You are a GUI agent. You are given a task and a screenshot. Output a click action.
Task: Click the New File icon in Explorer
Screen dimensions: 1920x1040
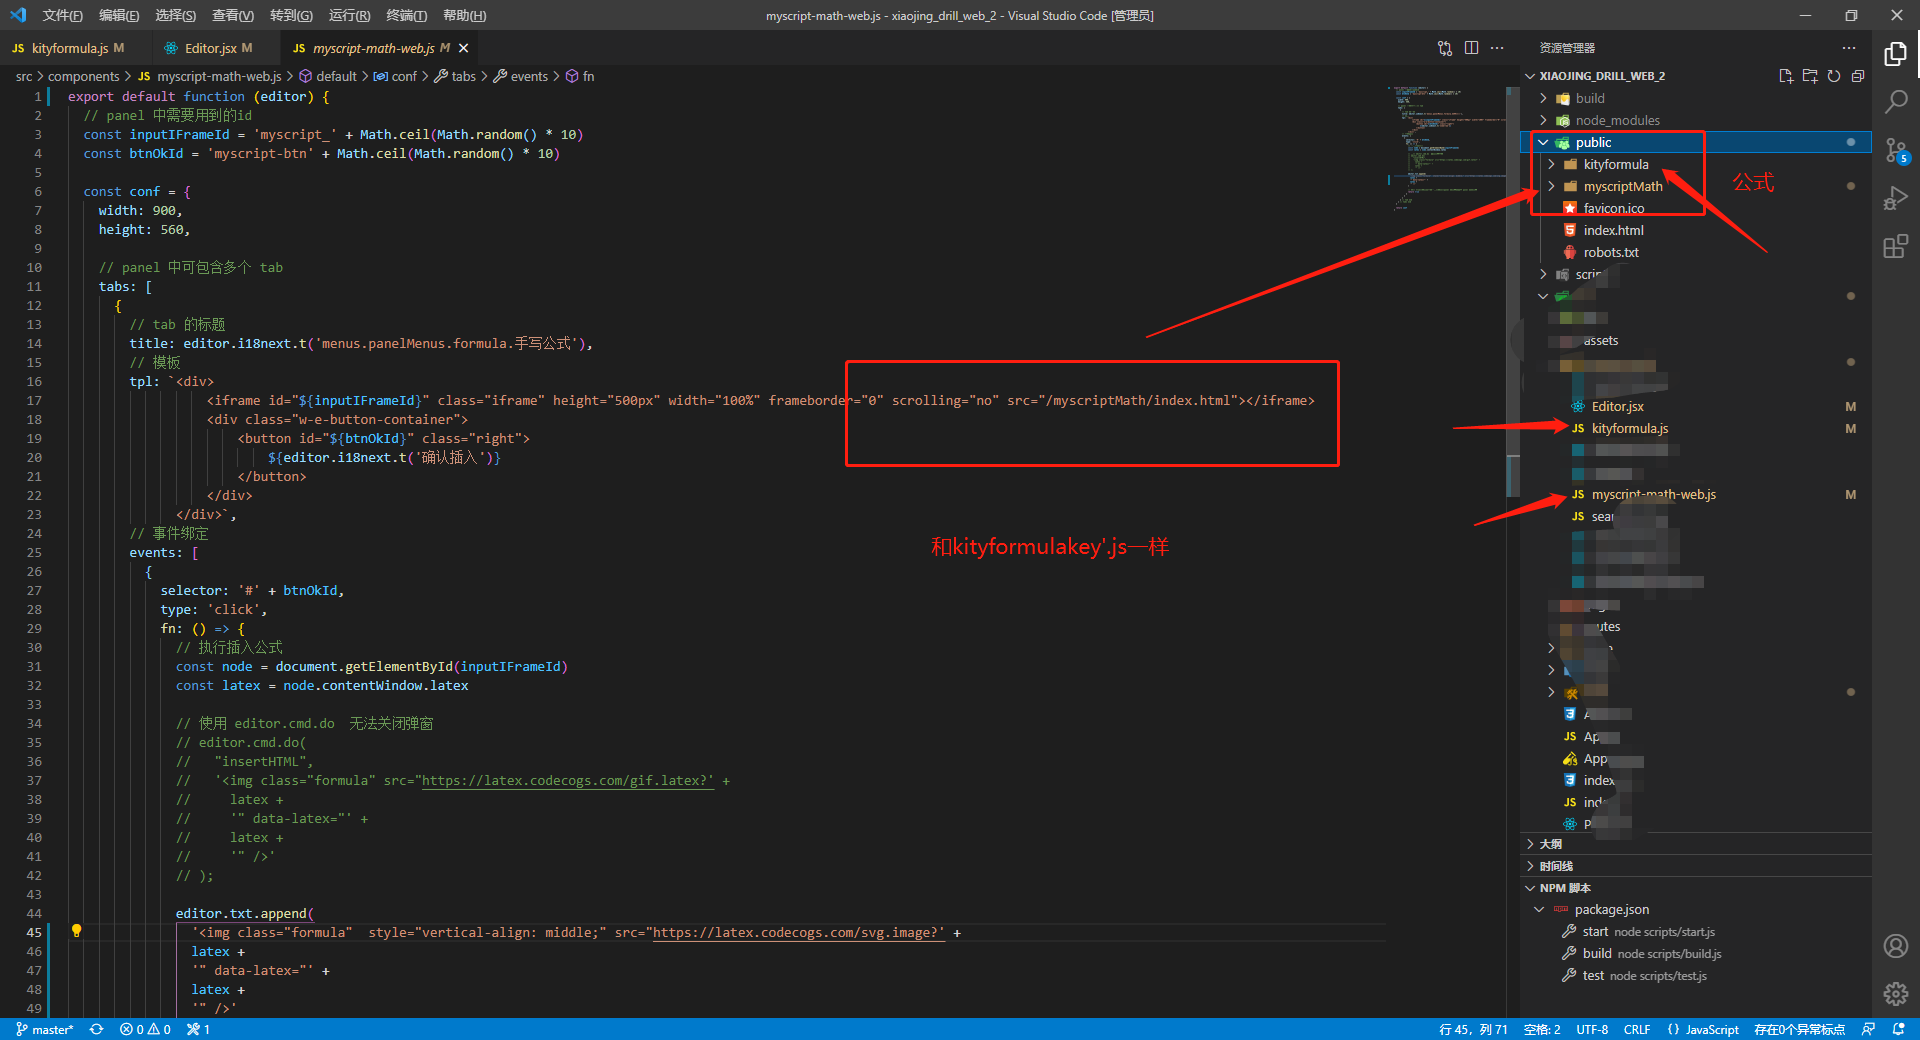click(x=1786, y=76)
